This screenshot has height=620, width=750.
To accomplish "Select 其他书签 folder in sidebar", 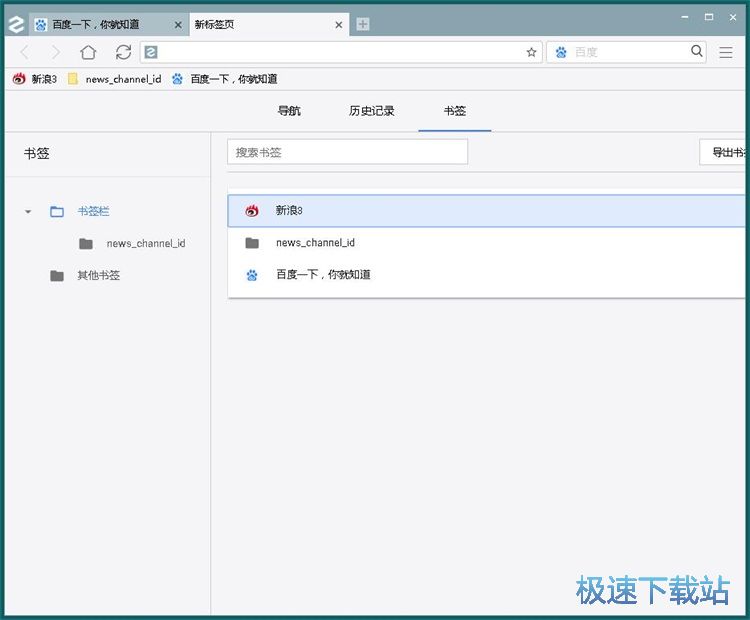I will coord(98,275).
